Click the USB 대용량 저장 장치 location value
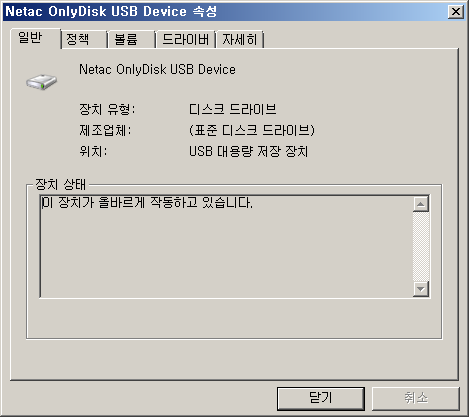Viewport: 469px width, 417px height. click(x=248, y=151)
